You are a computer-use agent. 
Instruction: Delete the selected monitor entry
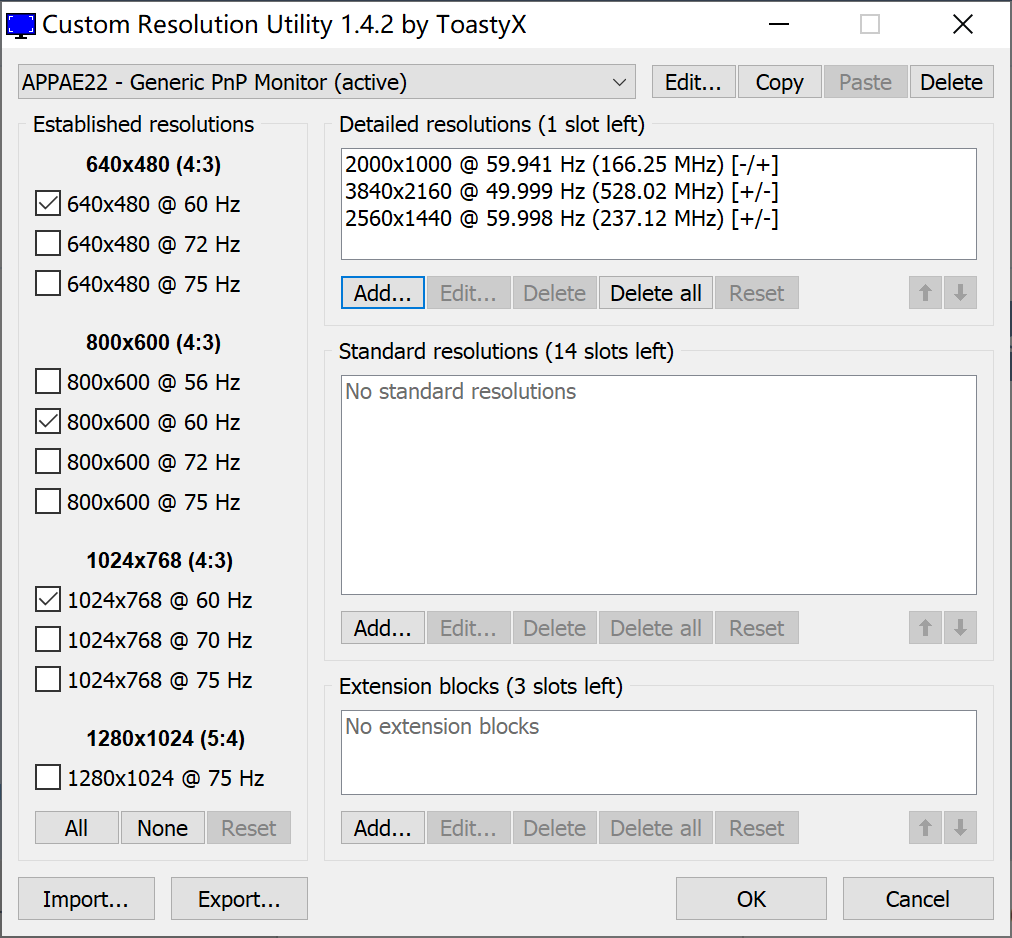tap(951, 82)
